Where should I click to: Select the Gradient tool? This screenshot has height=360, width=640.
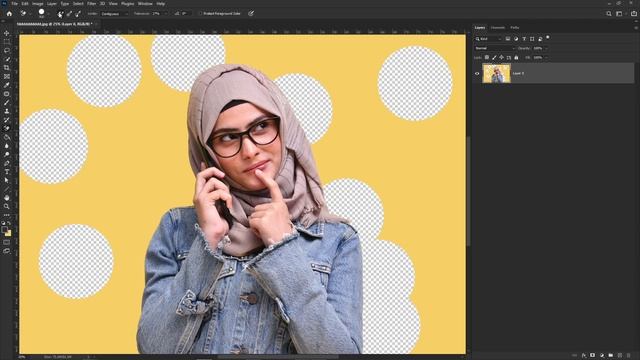(7, 137)
